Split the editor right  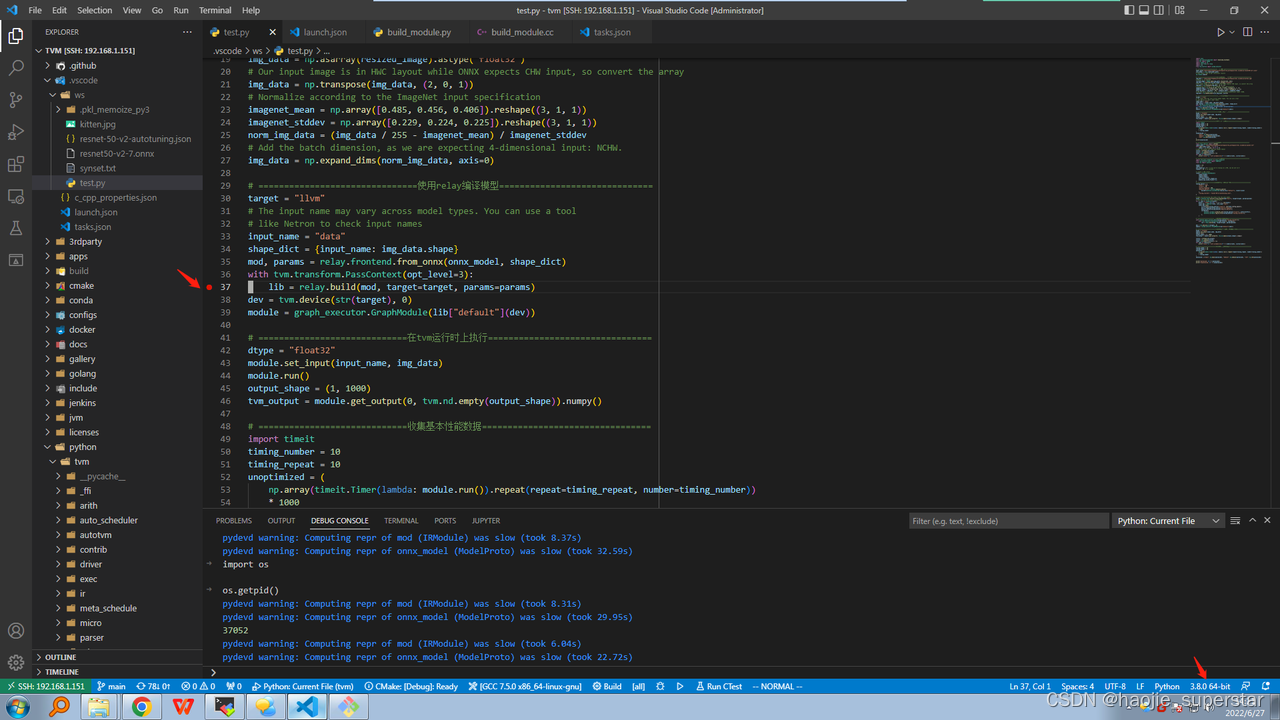[x=1248, y=32]
